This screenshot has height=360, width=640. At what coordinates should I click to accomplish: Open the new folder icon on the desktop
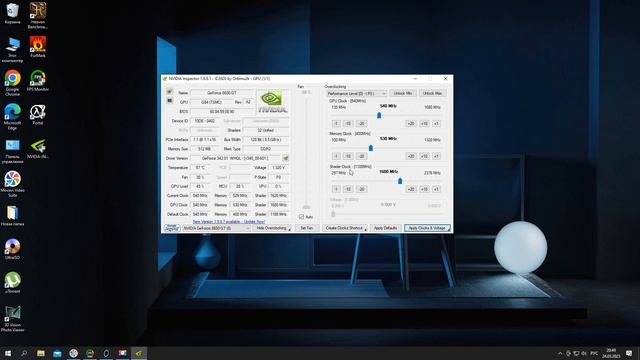pos(12,216)
